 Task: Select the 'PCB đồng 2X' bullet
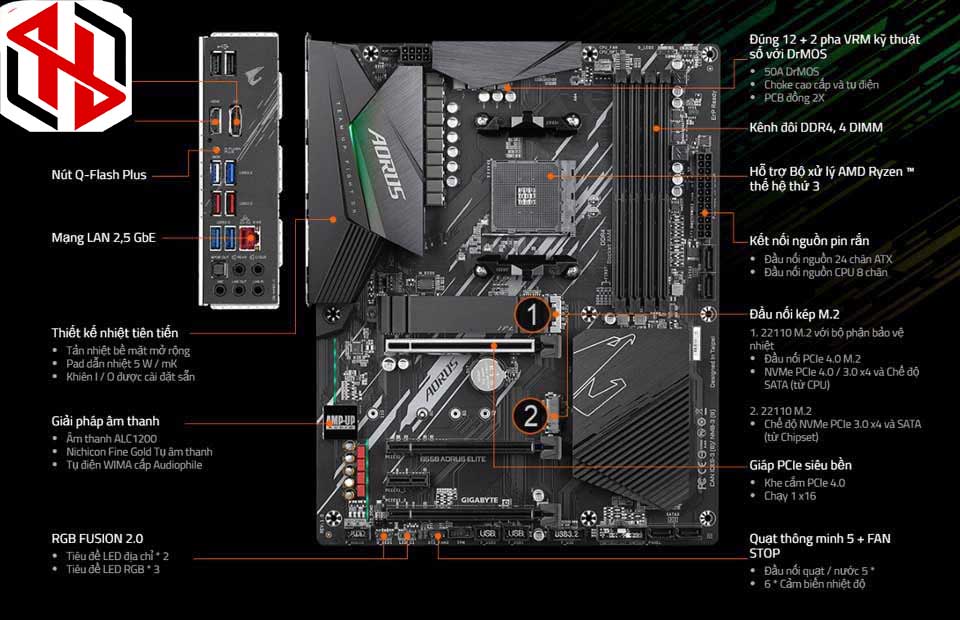click(794, 98)
